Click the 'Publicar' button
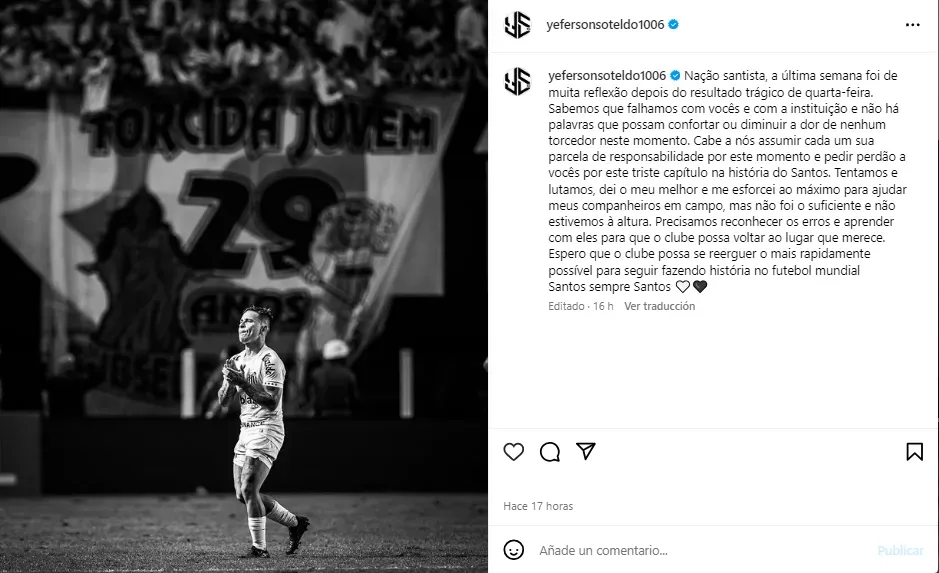This screenshot has width=939, height=573. 900,550
